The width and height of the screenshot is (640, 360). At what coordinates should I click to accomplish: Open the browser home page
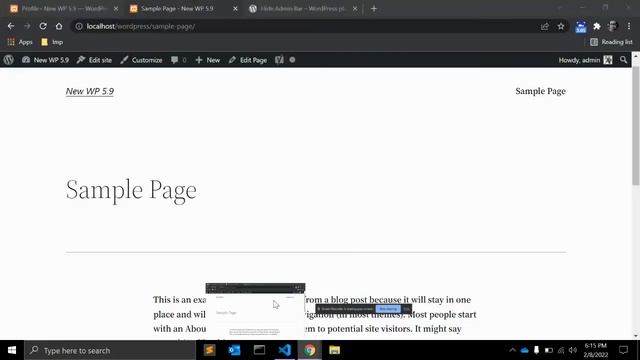coord(59,26)
